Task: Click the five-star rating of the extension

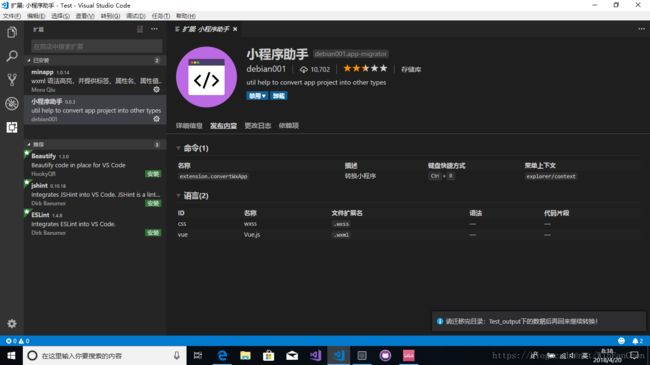Action: coord(365,68)
